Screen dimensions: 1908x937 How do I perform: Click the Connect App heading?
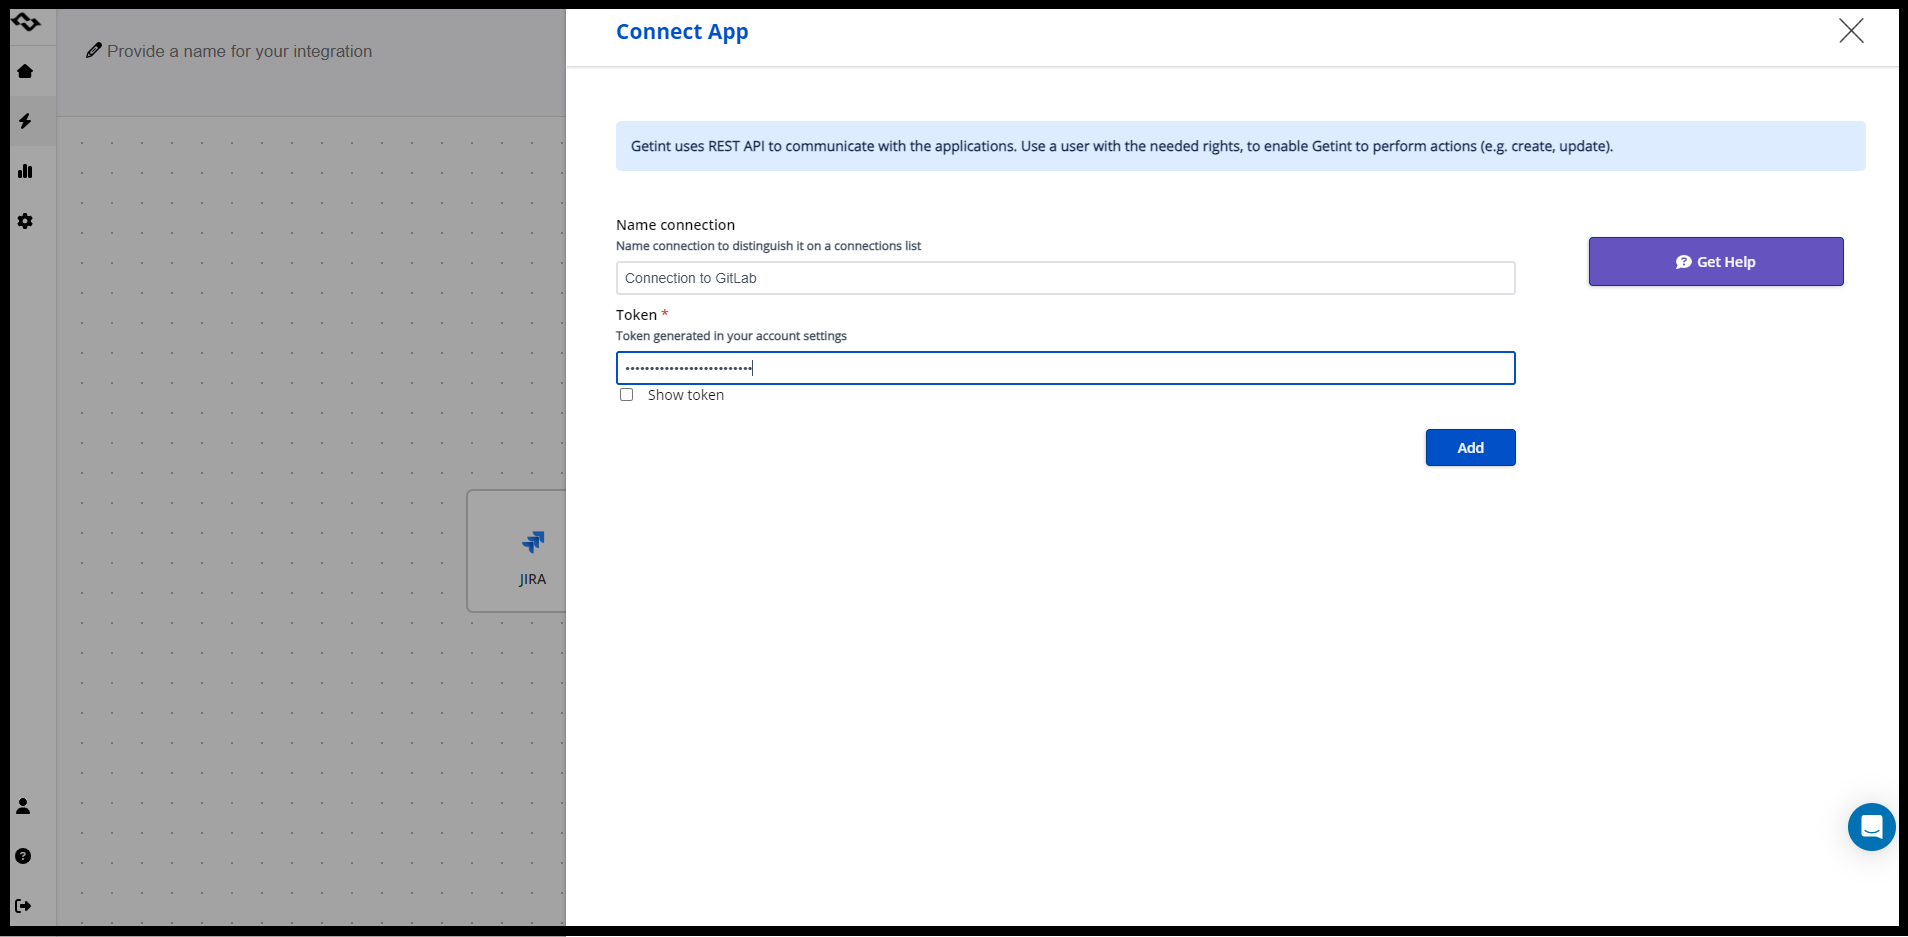[682, 32]
